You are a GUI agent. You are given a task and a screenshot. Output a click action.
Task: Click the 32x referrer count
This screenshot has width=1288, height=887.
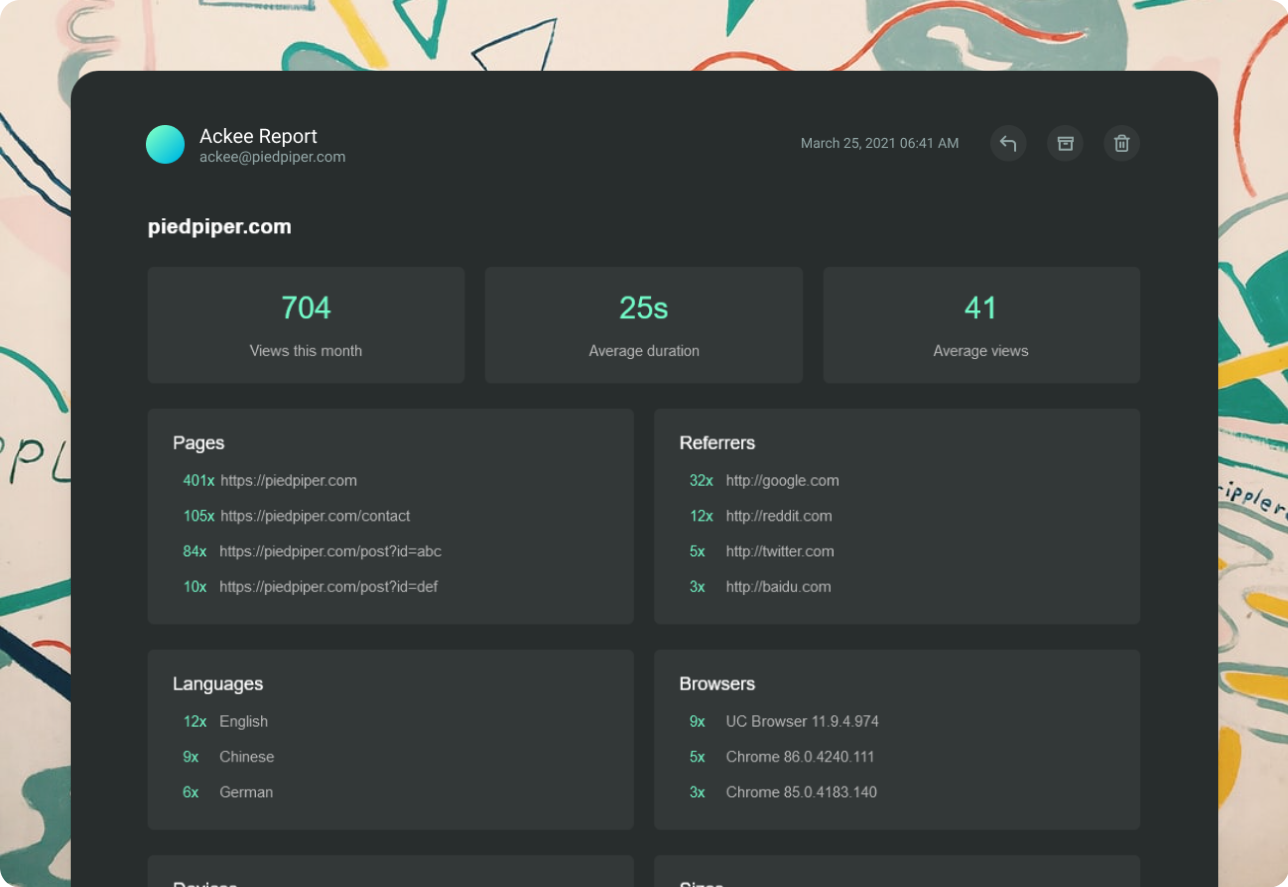point(701,481)
